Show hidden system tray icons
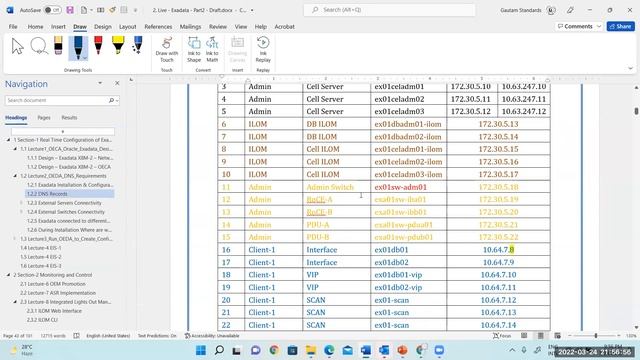Viewport: 640px width, 360px height. 512,350
